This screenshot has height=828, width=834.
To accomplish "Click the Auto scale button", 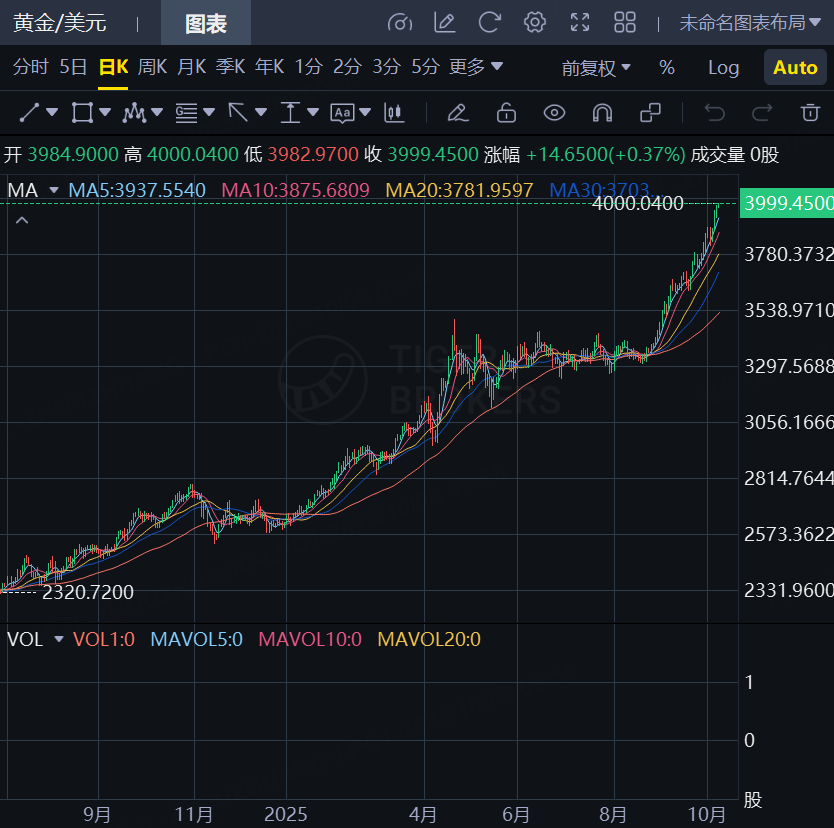I will (795, 68).
